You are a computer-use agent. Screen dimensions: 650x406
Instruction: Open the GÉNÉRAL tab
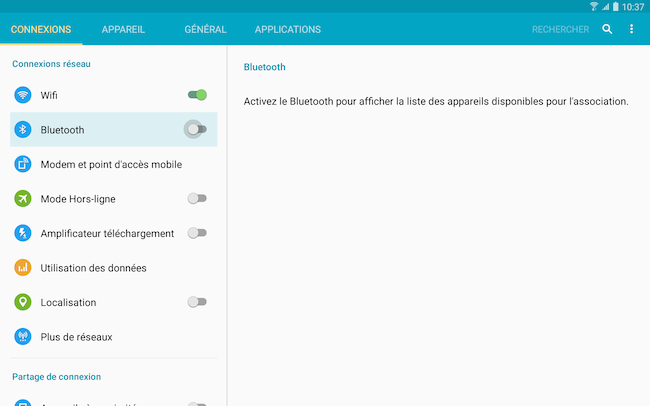pyautogui.click(x=205, y=29)
